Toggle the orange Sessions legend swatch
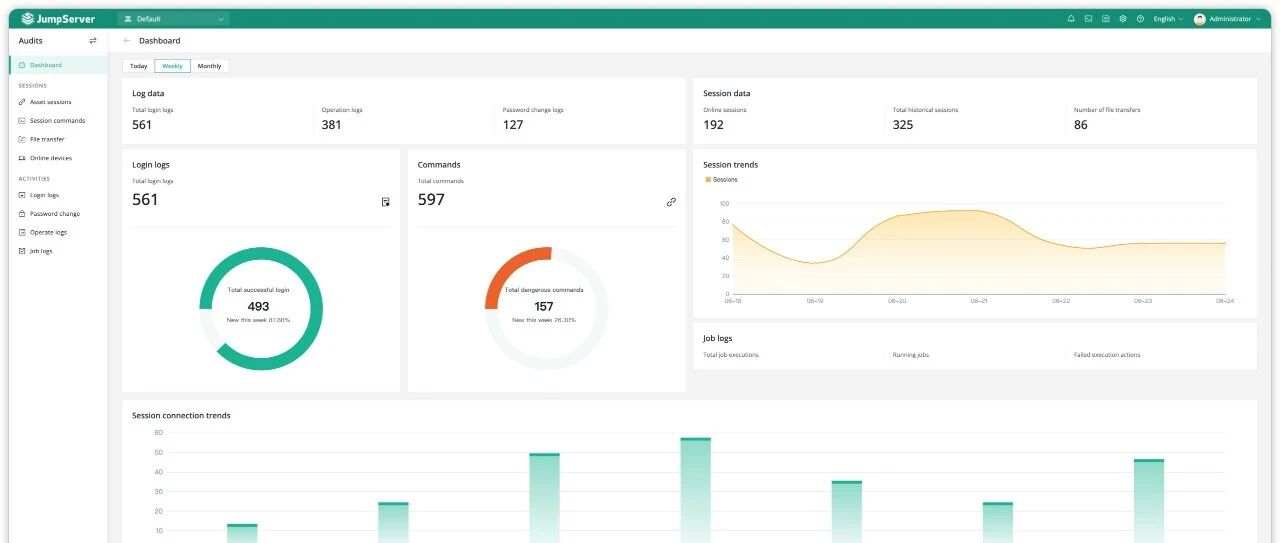Image resolution: width=1280 pixels, height=543 pixels. [708, 180]
